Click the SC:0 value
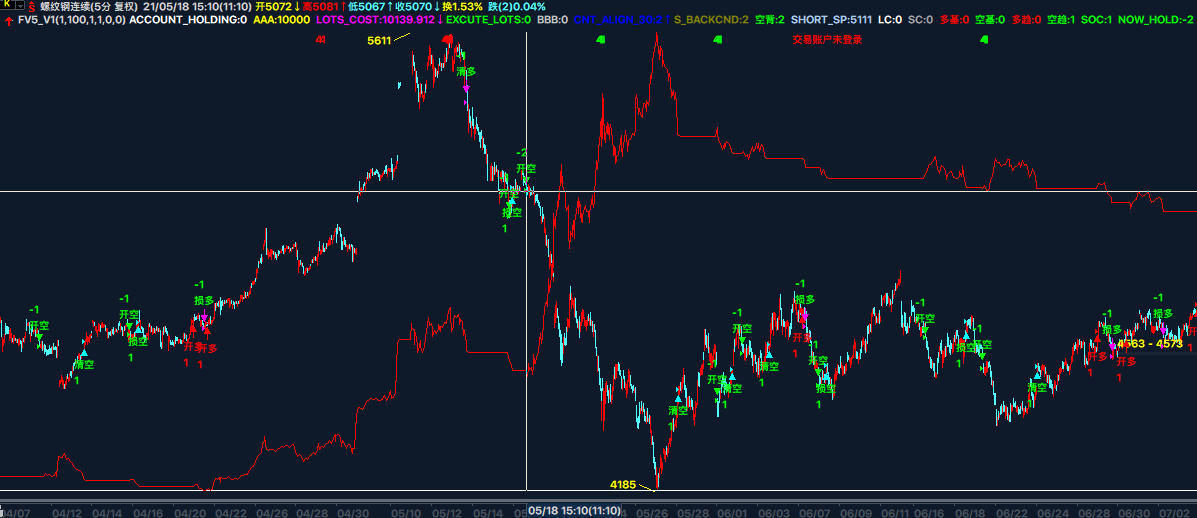The image size is (1197, 518). coord(920,20)
